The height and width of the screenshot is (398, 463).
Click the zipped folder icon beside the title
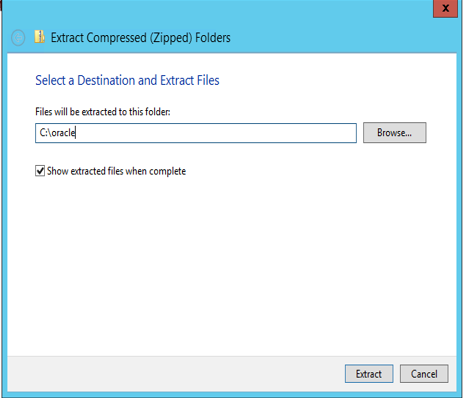click(x=40, y=37)
